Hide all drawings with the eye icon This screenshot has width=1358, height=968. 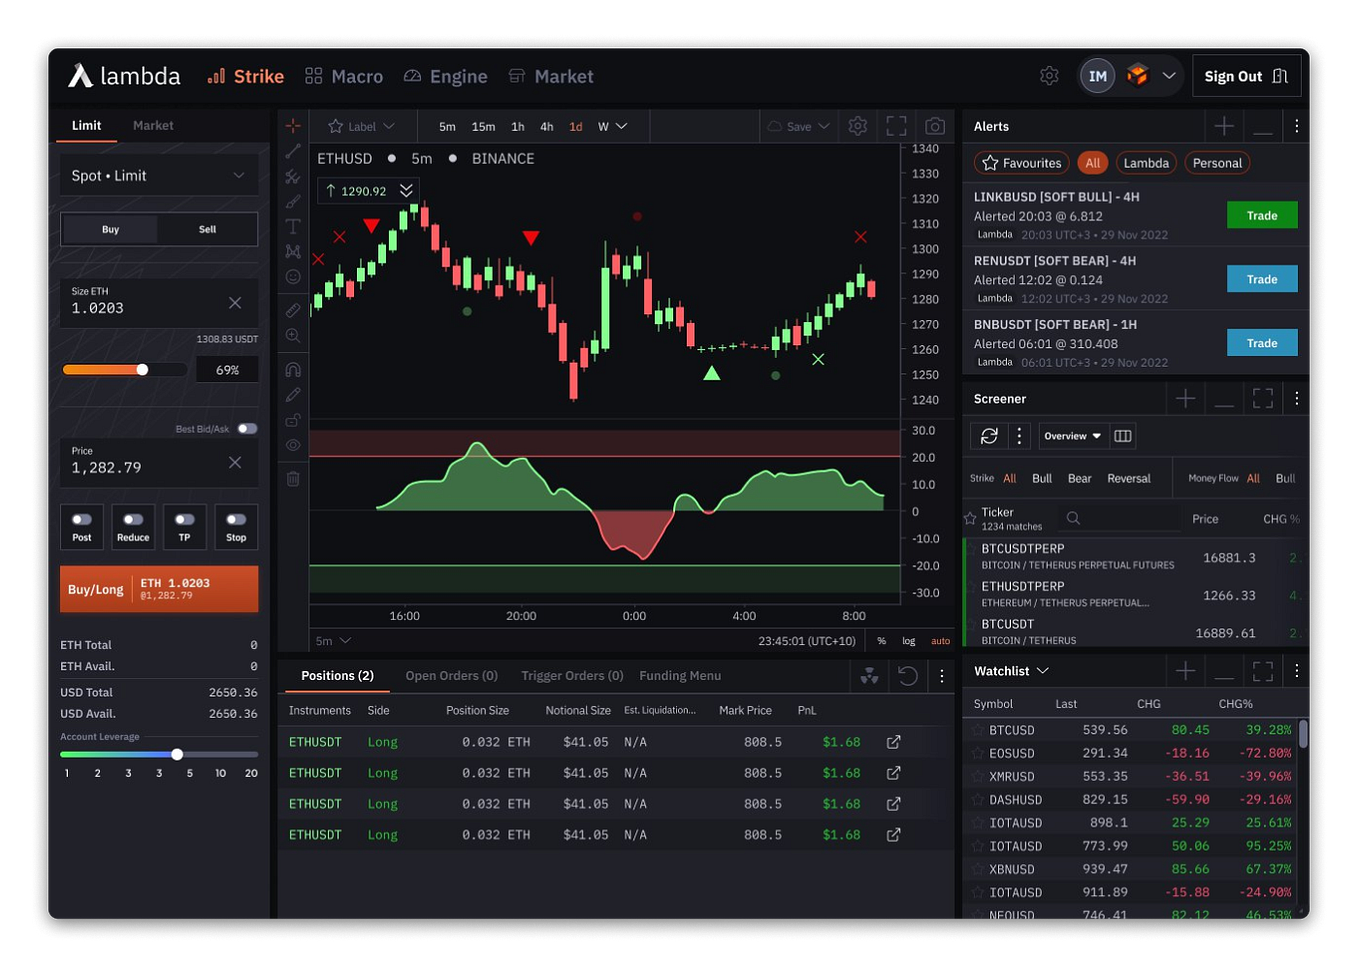tap(293, 444)
